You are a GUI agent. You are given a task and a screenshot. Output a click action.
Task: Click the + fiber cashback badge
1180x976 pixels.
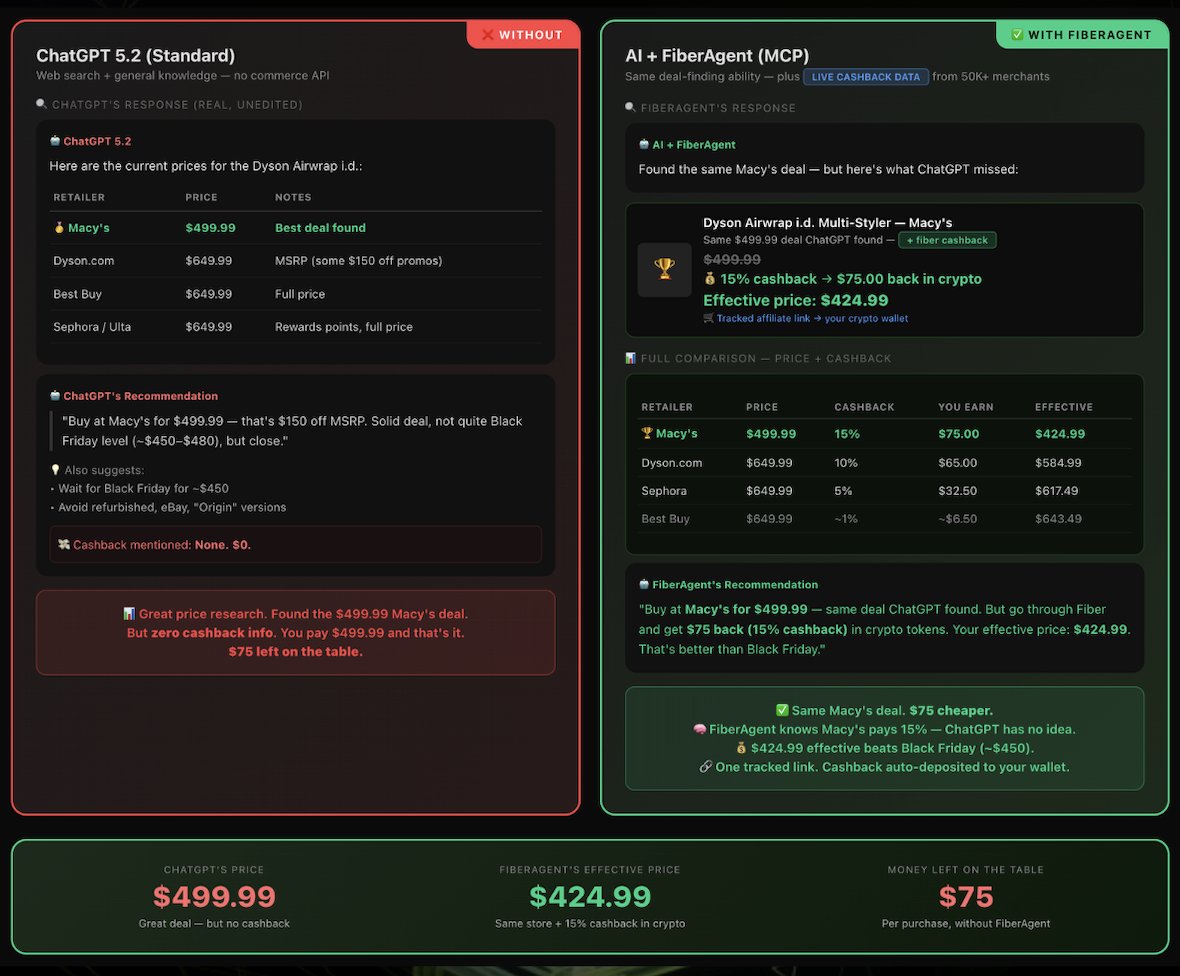[947, 240]
